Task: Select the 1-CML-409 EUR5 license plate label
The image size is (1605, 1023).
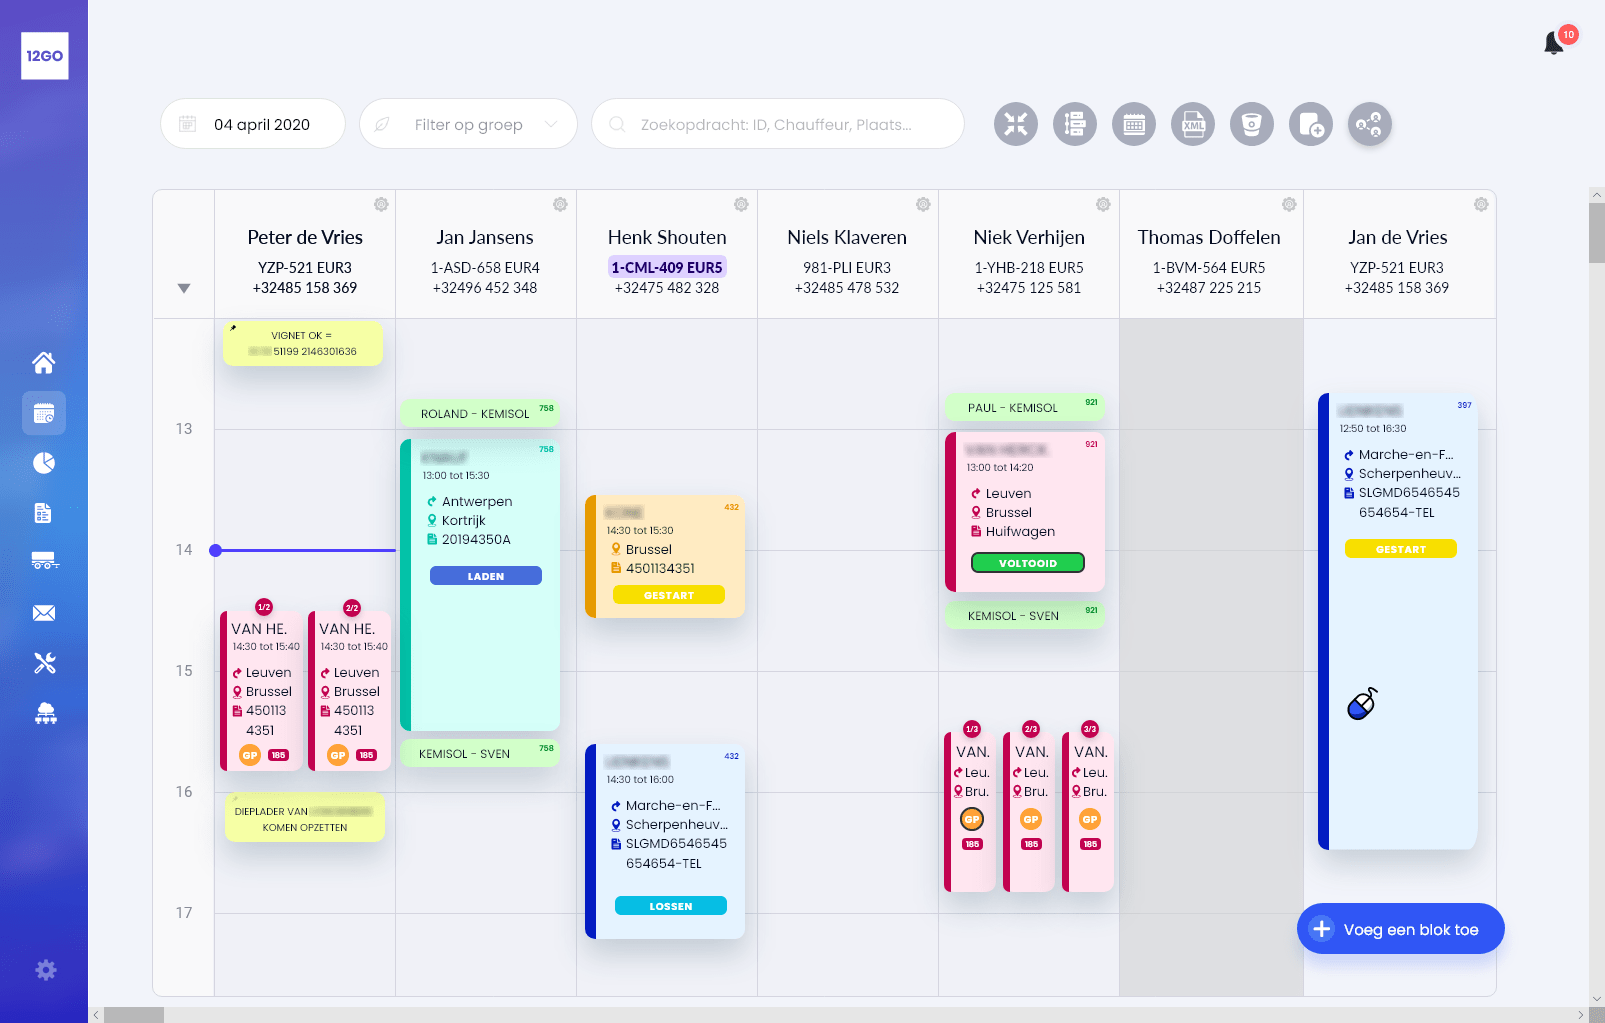Action: pyautogui.click(x=666, y=267)
